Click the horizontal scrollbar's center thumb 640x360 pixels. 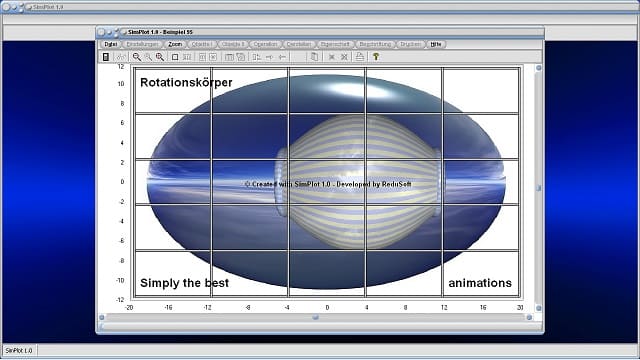[x=316, y=317]
